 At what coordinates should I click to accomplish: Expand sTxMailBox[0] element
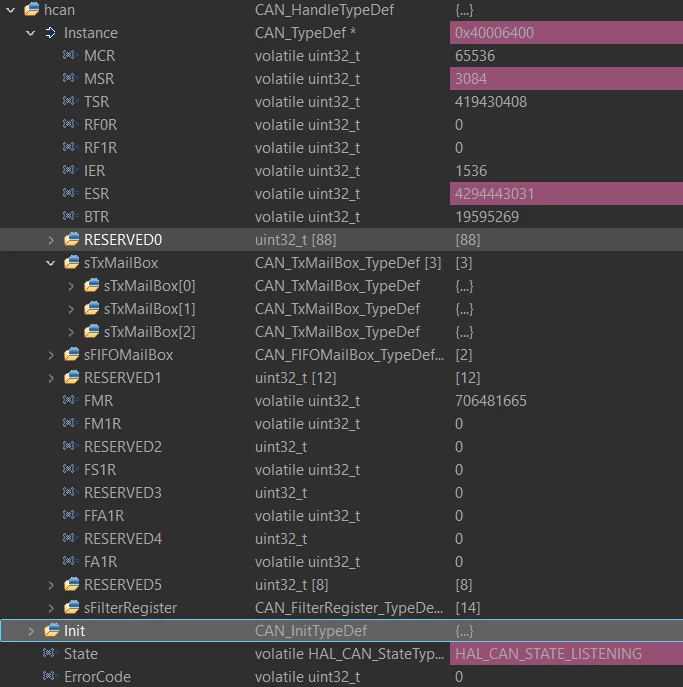tap(71, 286)
